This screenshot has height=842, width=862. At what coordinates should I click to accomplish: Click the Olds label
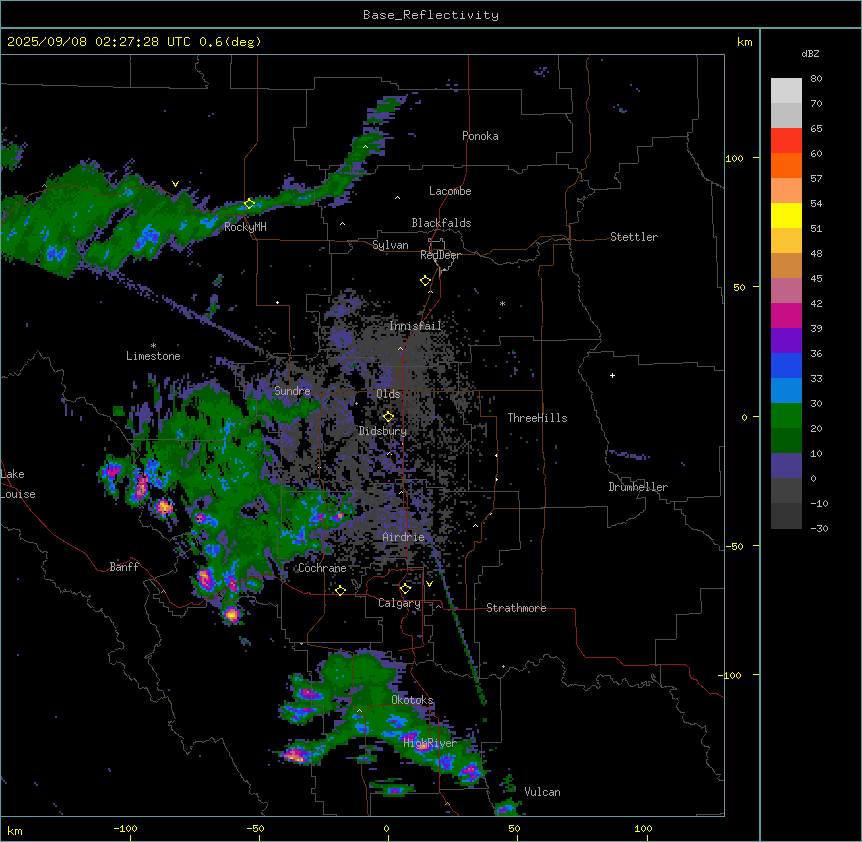(x=388, y=394)
